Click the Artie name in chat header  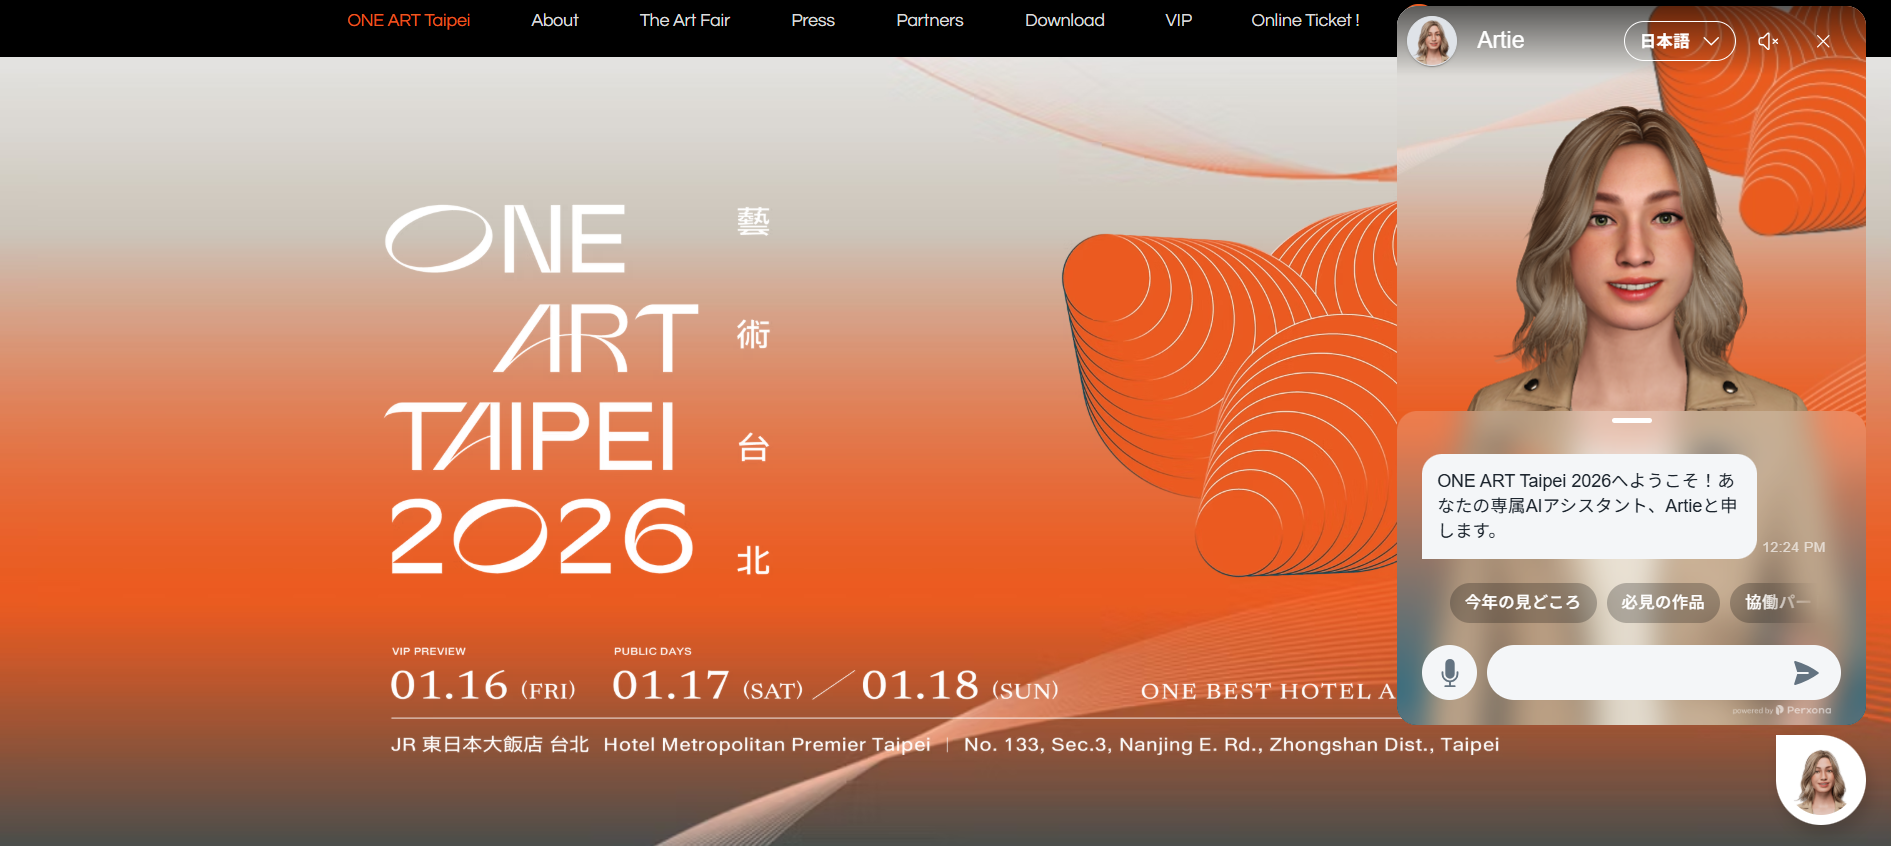(1501, 40)
